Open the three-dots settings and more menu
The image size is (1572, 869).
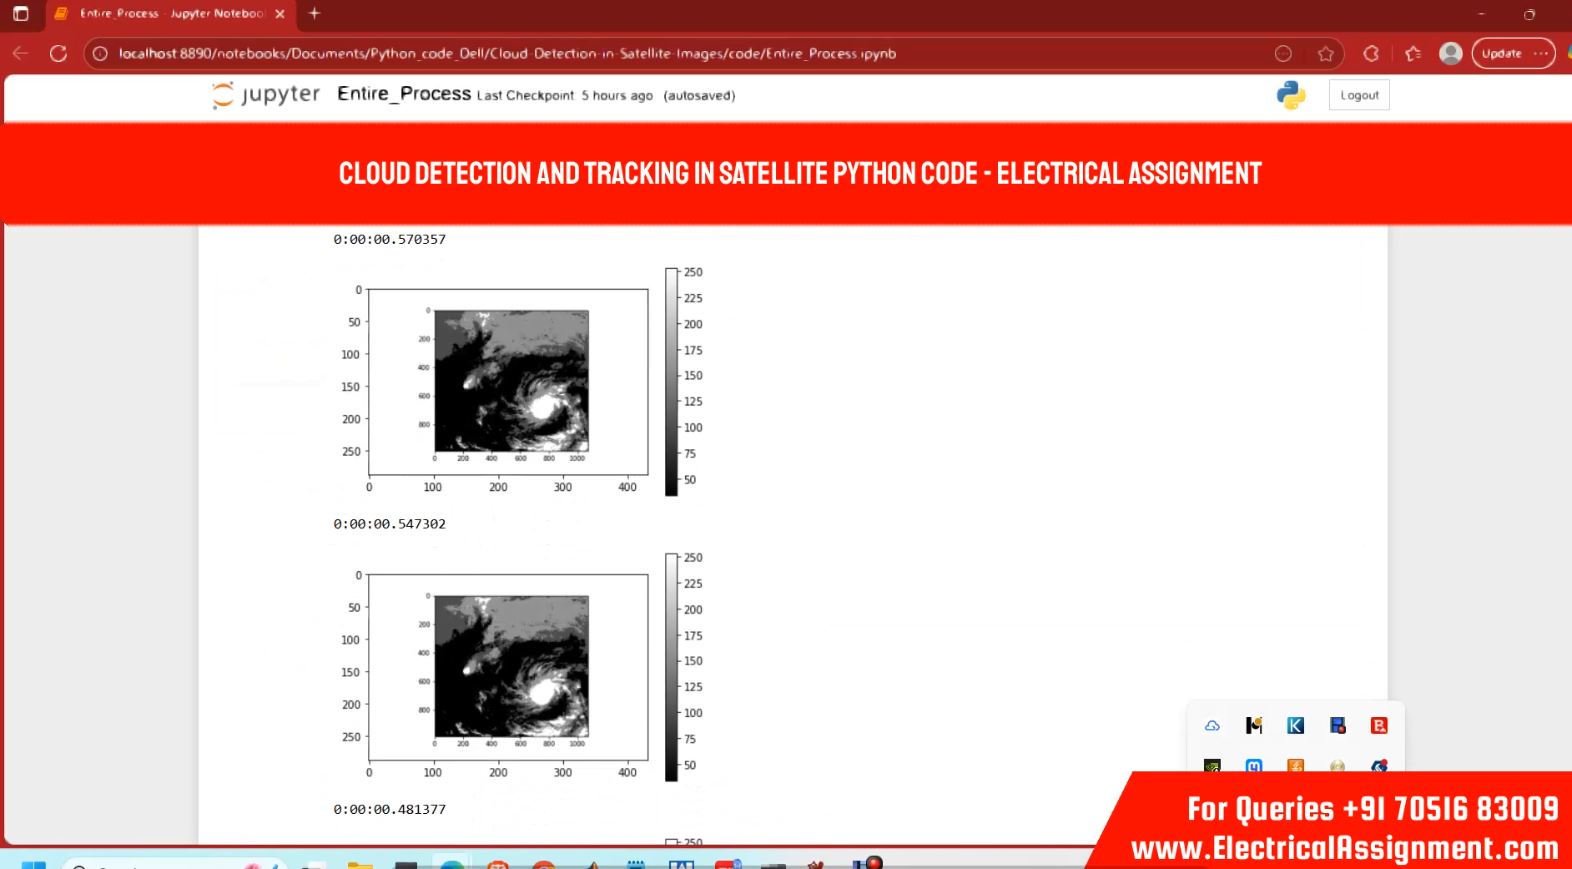click(1541, 53)
